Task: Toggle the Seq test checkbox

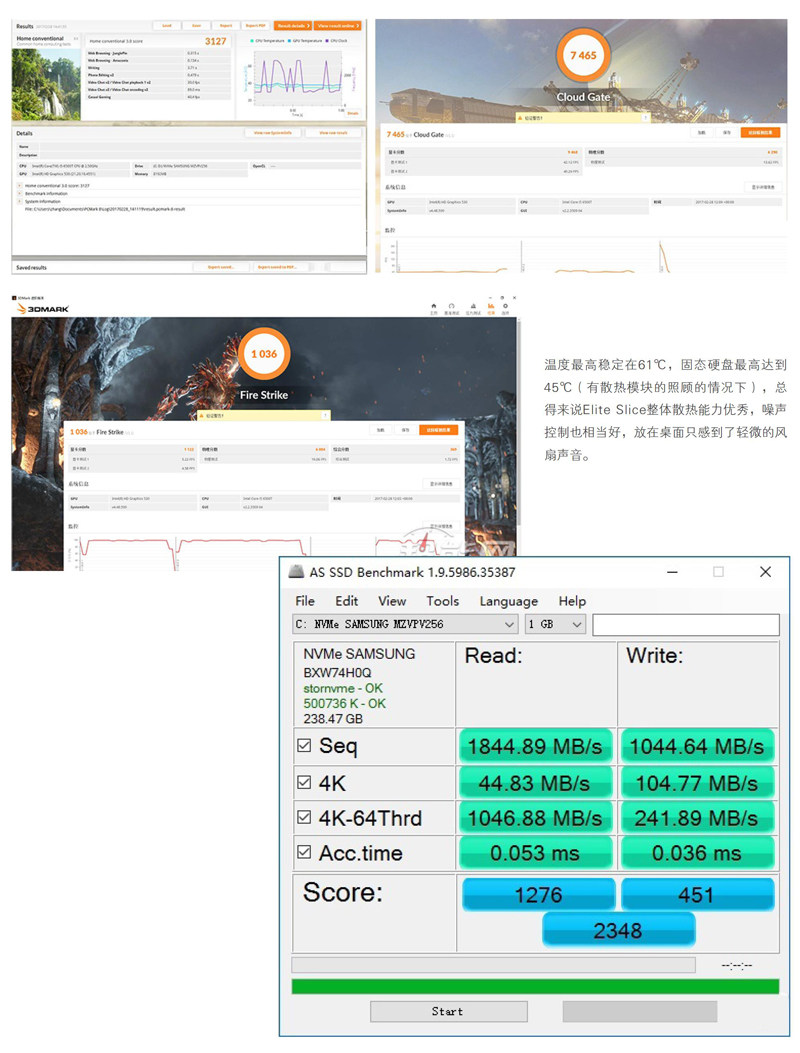Action: pos(304,746)
